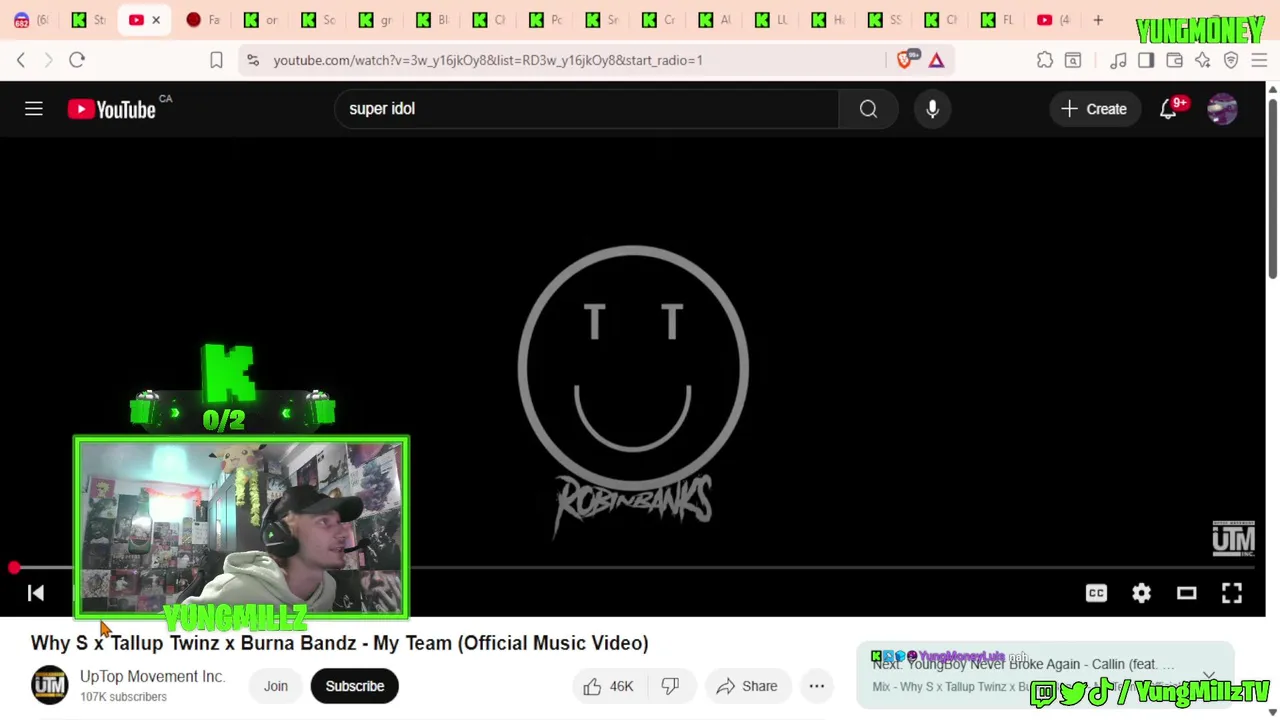The image size is (1280, 720).
Task: Click the Join button
Action: [x=275, y=686]
